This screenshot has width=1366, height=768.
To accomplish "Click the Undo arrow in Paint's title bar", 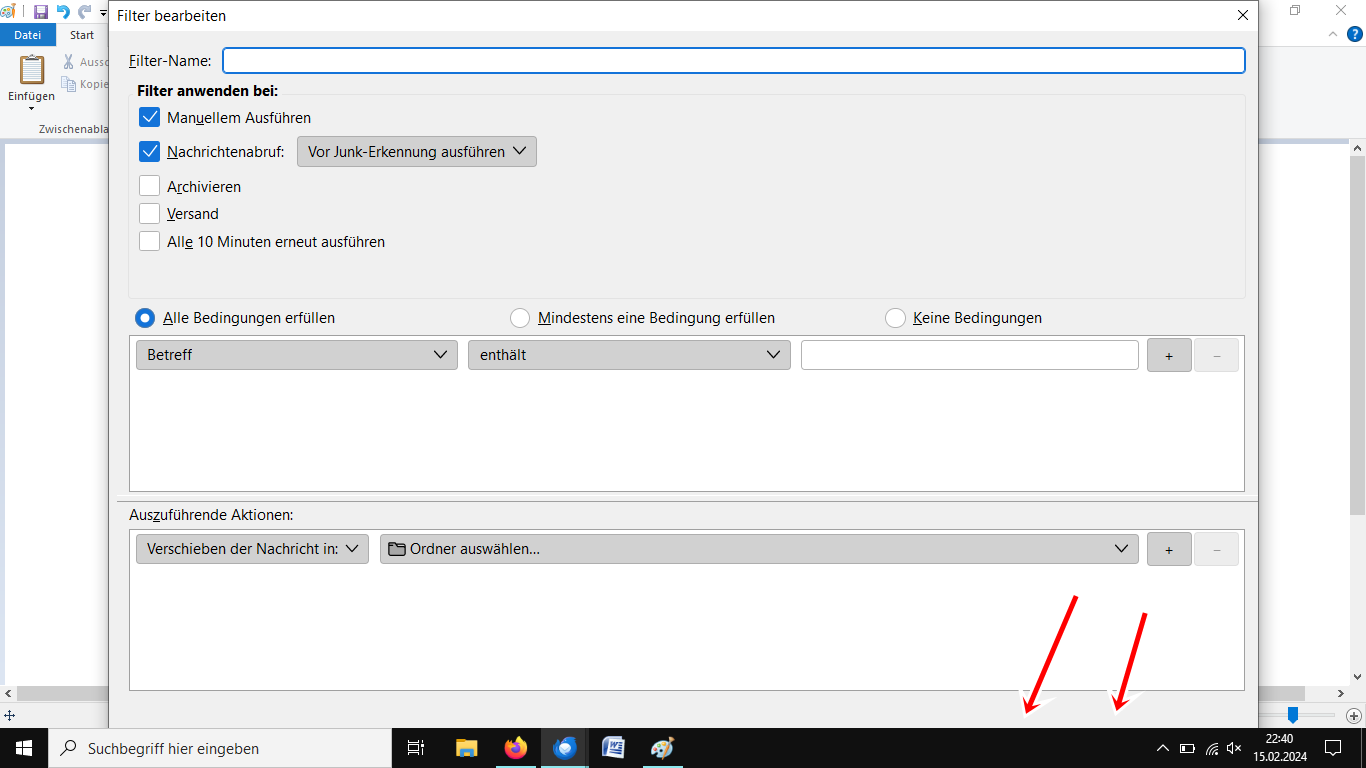I will (x=63, y=12).
